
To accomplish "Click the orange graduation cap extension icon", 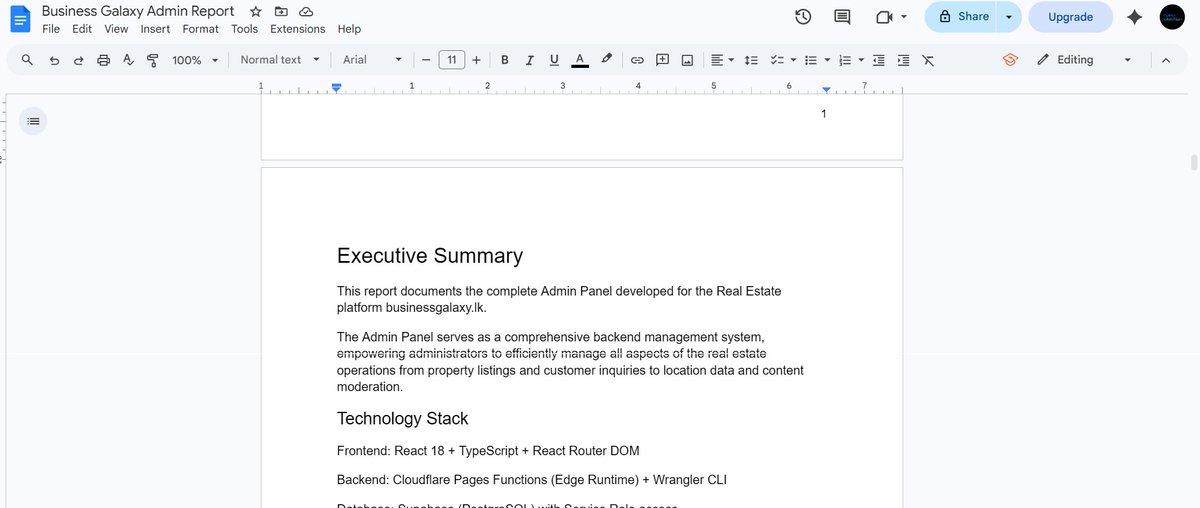I will pos(1010,60).
